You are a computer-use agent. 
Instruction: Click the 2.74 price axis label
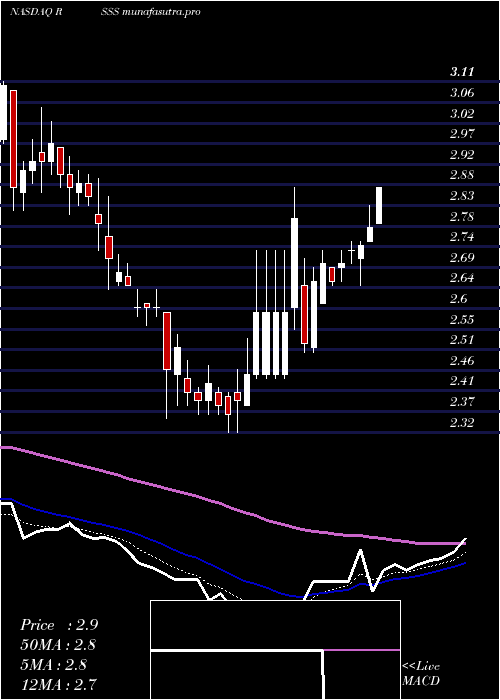tap(462, 237)
